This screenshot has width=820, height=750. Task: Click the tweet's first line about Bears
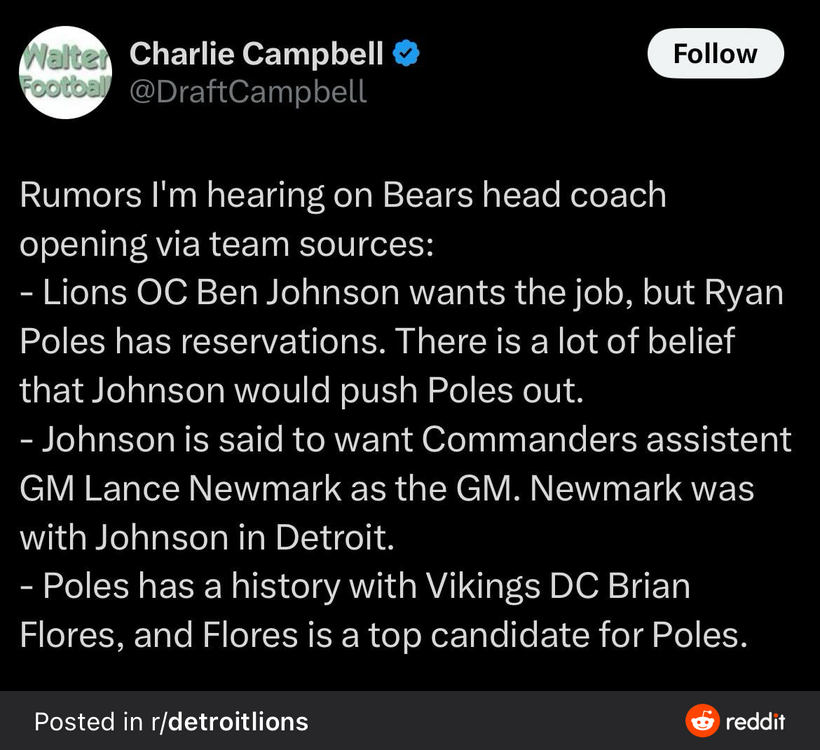point(343,196)
